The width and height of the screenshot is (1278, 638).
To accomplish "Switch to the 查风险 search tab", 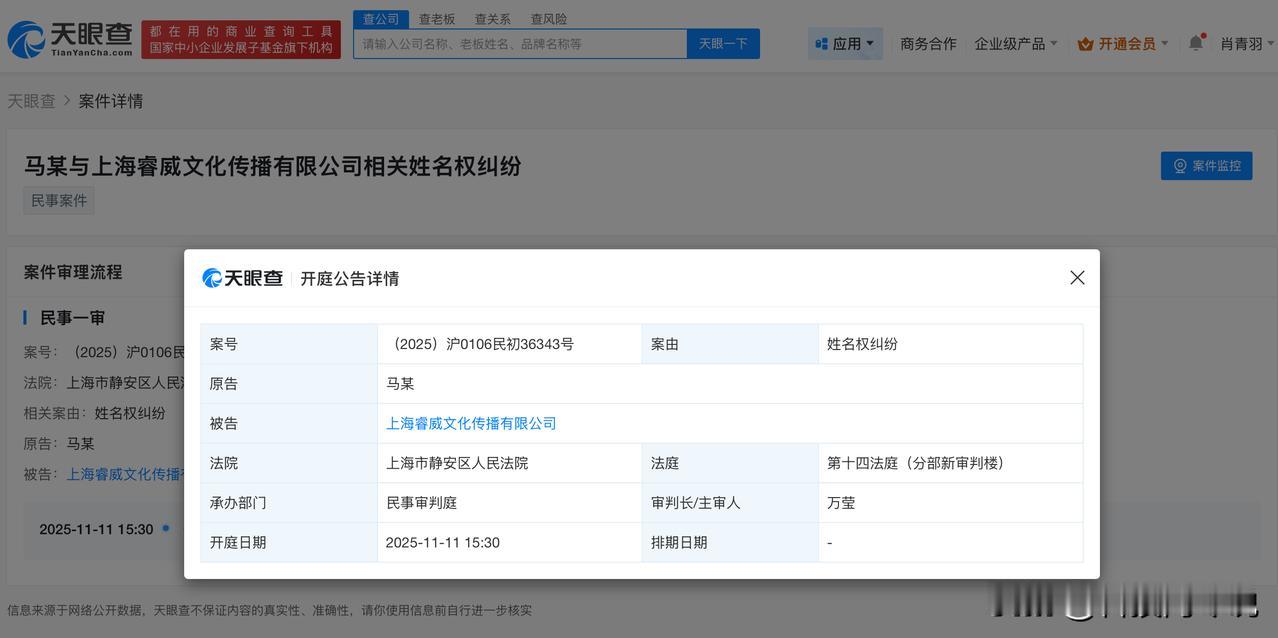I will click(x=549, y=19).
